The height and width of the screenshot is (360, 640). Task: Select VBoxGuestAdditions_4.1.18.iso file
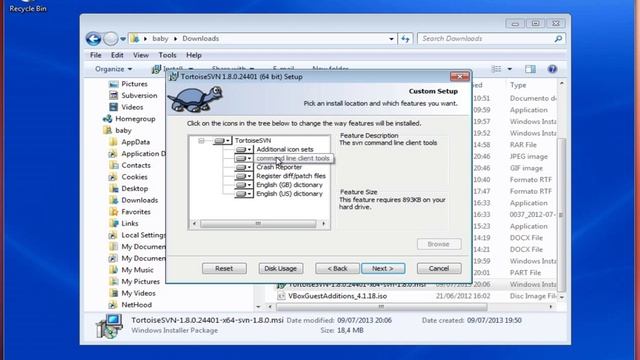pos(337,296)
